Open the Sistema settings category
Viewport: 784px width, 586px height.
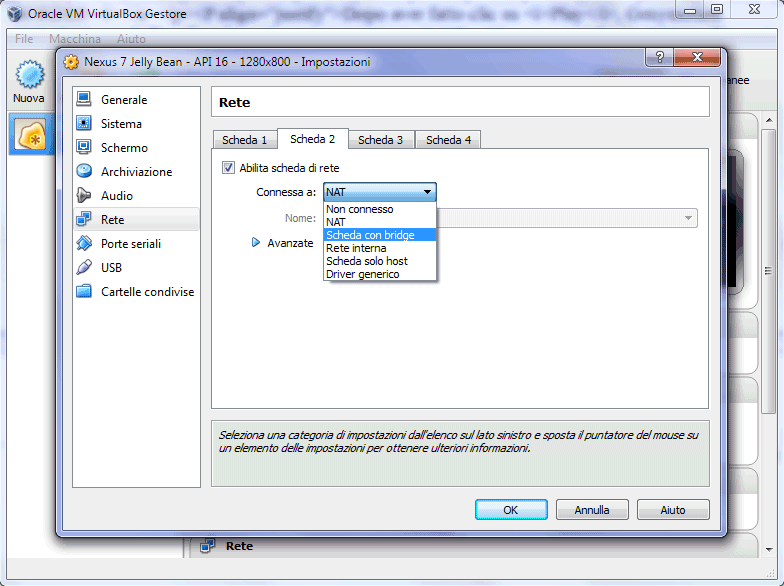[x=136, y=124]
